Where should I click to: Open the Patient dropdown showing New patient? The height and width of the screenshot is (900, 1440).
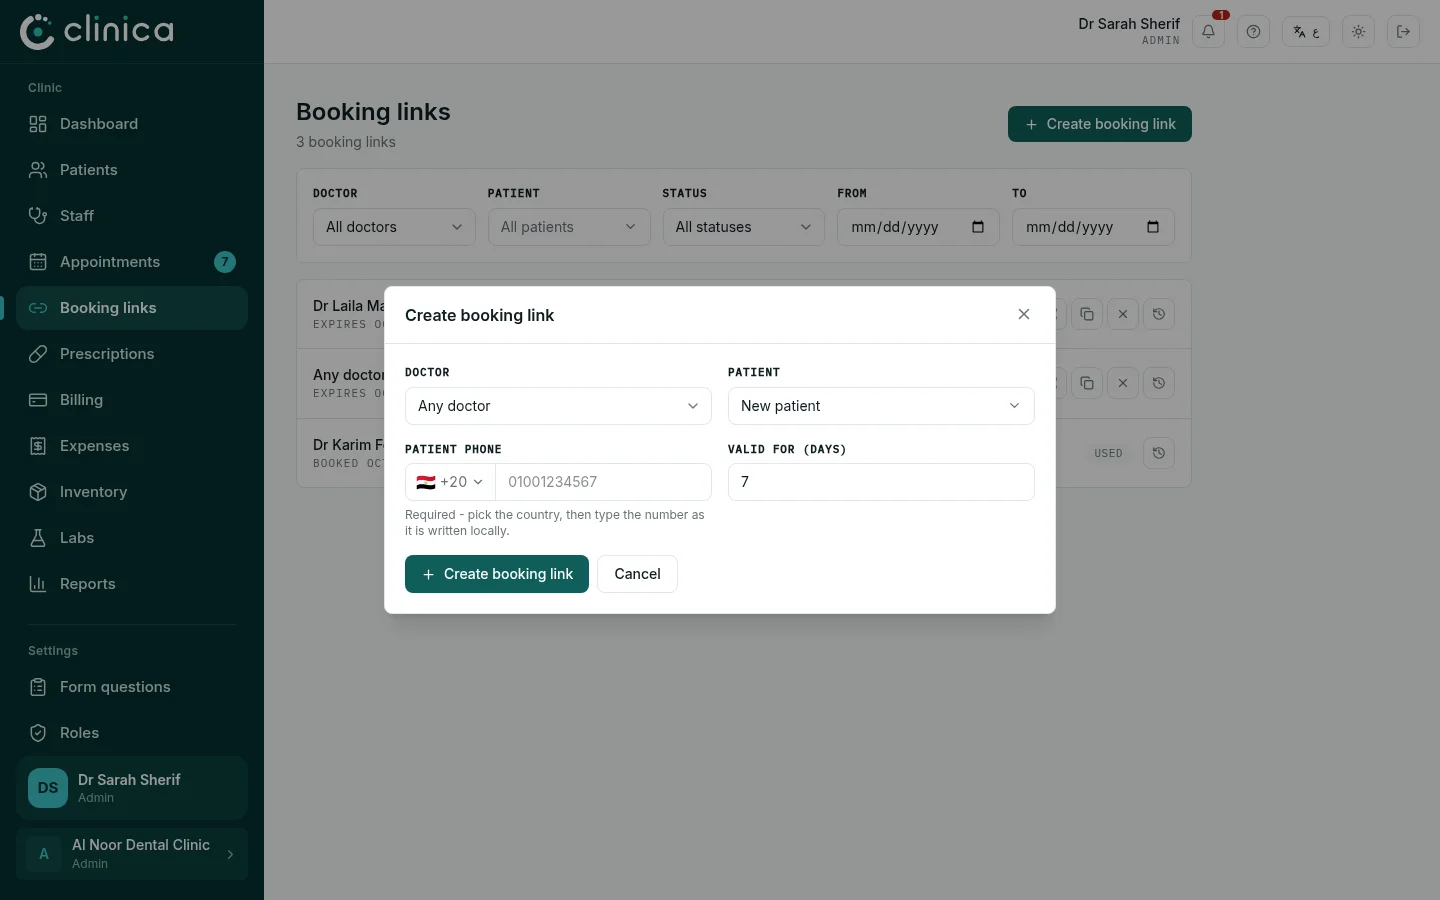point(881,406)
